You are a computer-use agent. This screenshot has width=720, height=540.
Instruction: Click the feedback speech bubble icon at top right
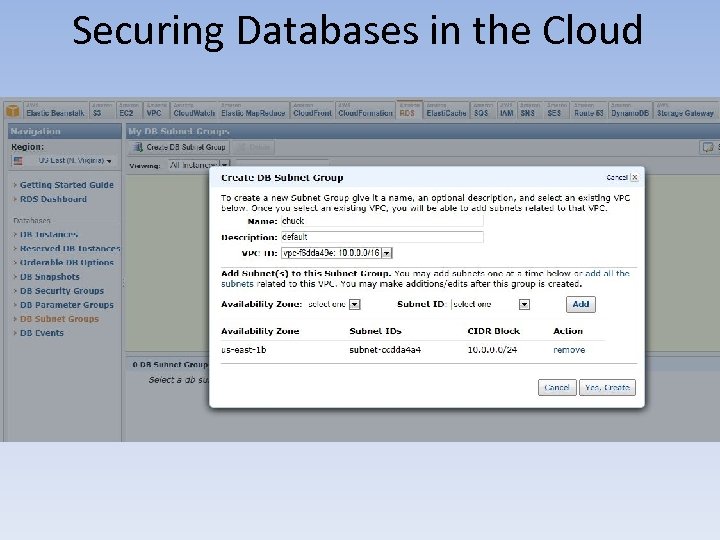(708, 147)
